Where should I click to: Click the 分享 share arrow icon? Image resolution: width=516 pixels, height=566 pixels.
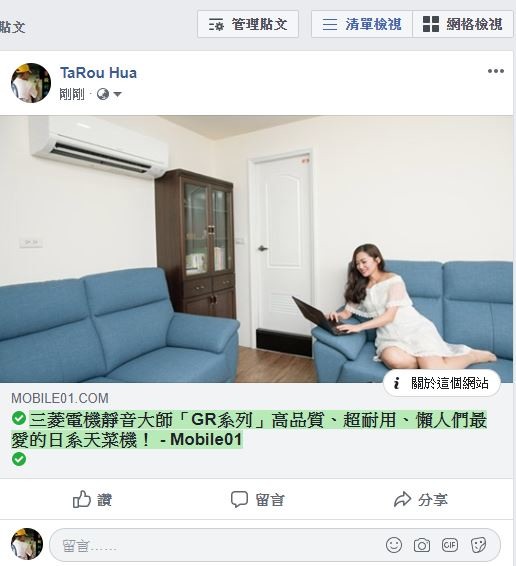pyautogui.click(x=402, y=500)
